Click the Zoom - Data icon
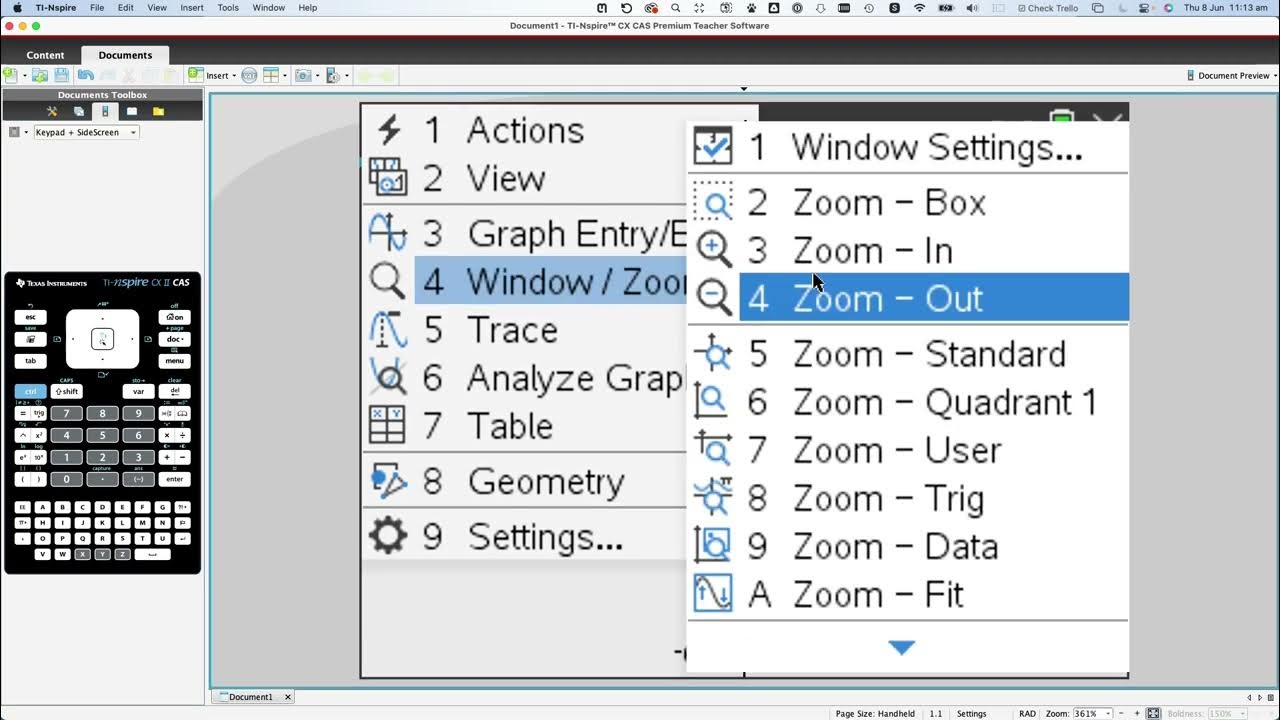The height and width of the screenshot is (720, 1280). tap(713, 546)
